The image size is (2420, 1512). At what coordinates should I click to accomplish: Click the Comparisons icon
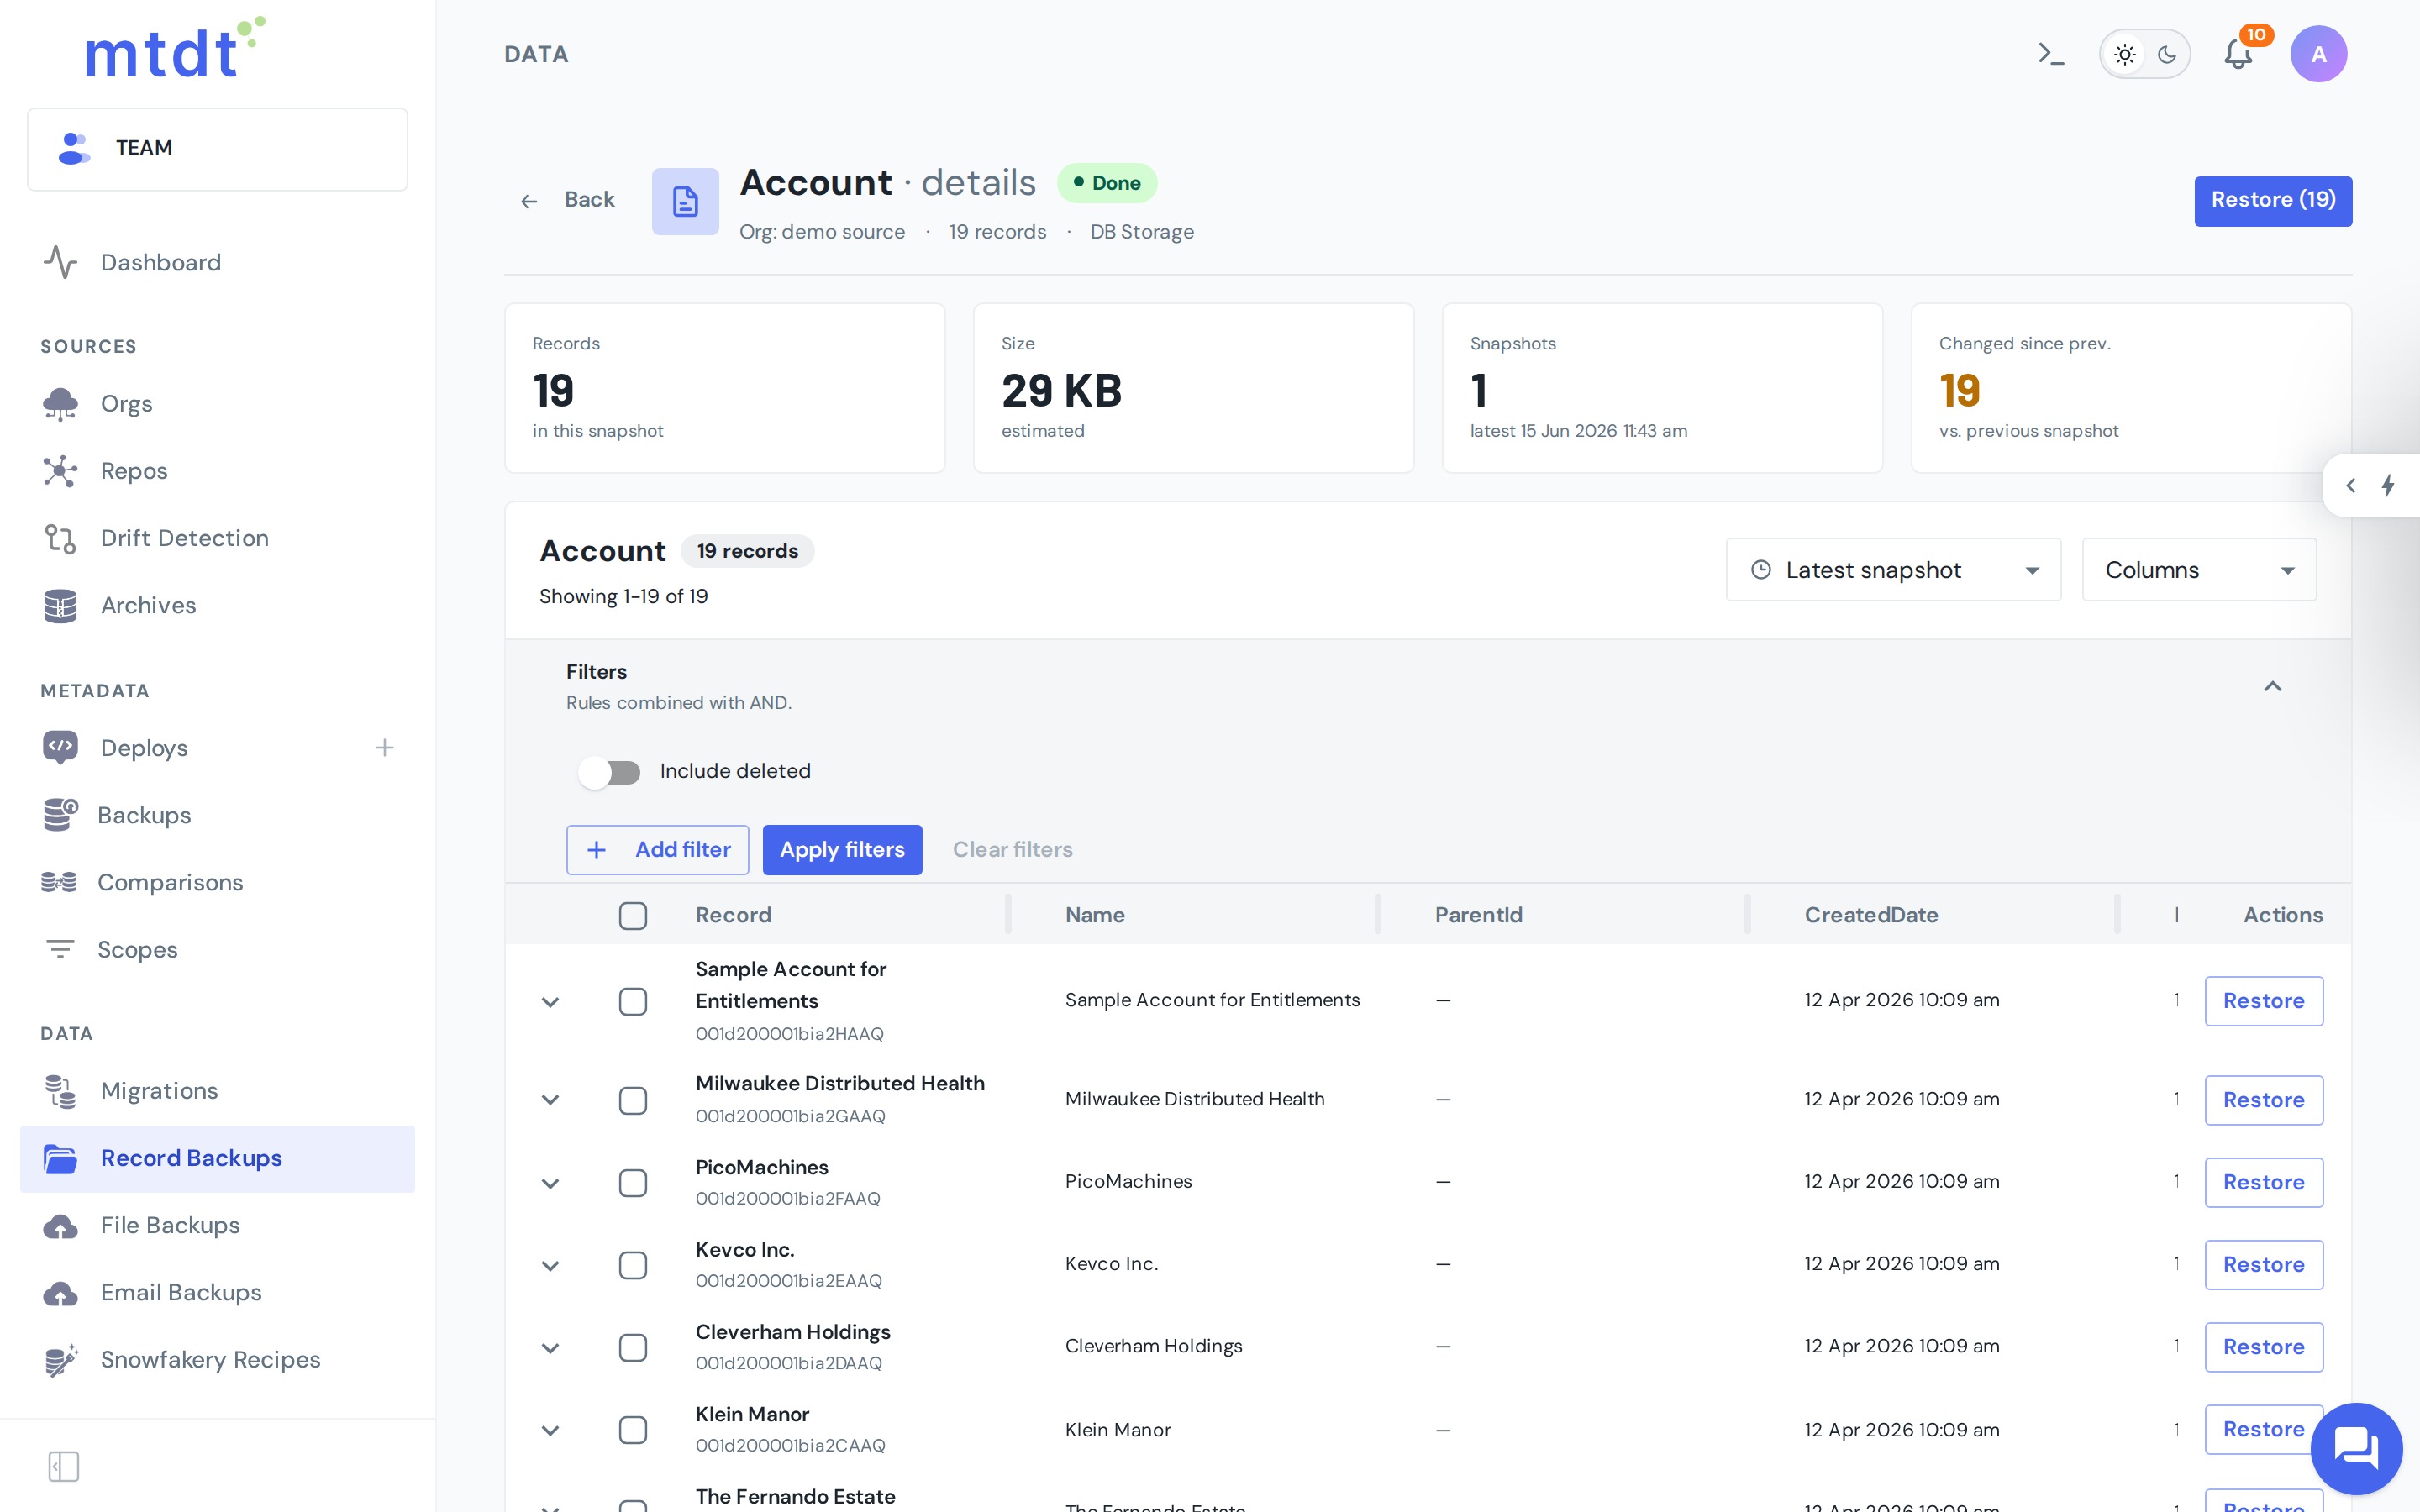click(x=59, y=882)
